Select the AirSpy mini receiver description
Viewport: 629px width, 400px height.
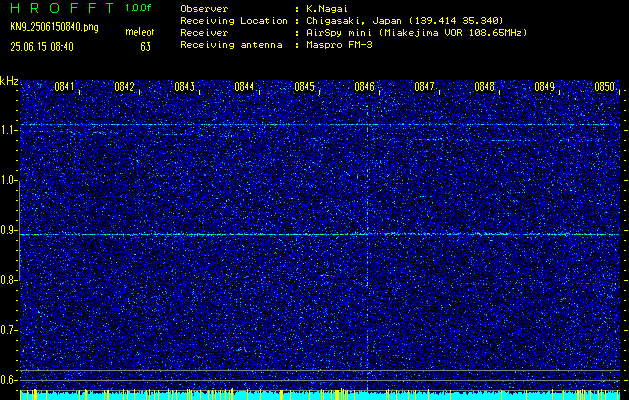point(417,33)
